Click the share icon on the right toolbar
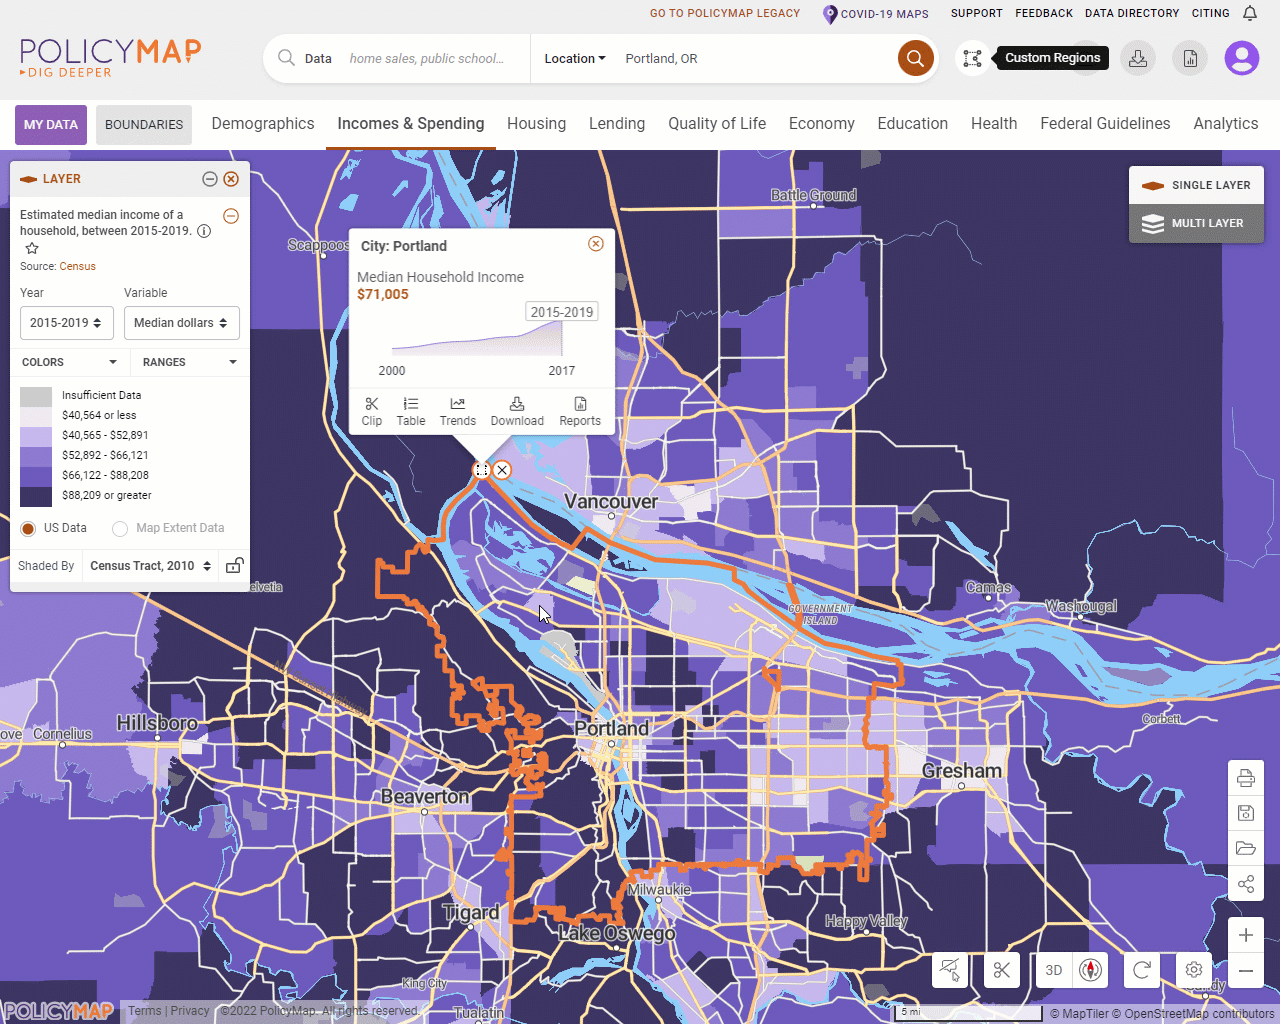The image size is (1280, 1024). point(1246,884)
